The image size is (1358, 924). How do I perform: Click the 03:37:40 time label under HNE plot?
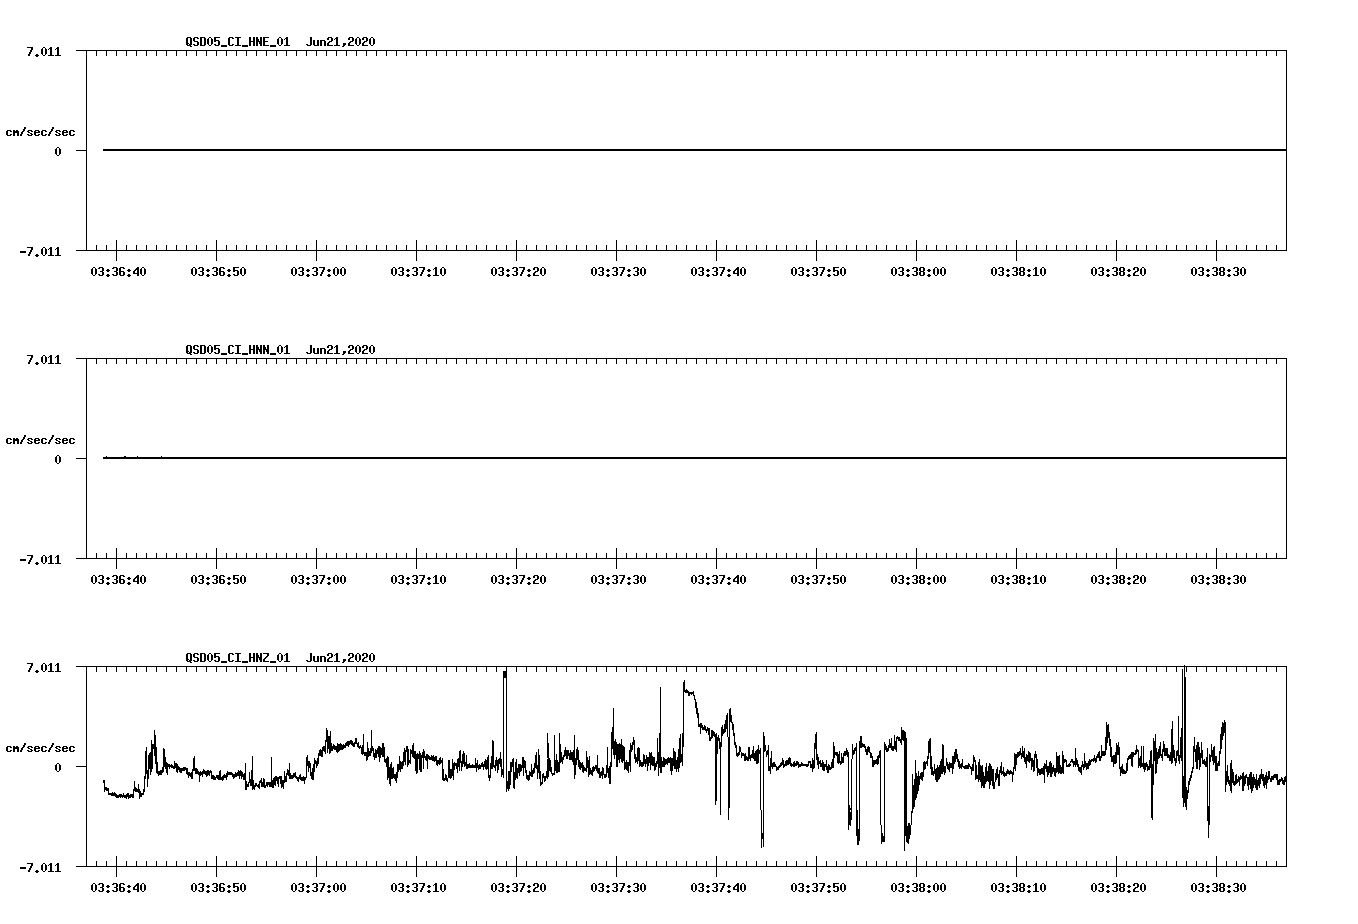pos(718,271)
